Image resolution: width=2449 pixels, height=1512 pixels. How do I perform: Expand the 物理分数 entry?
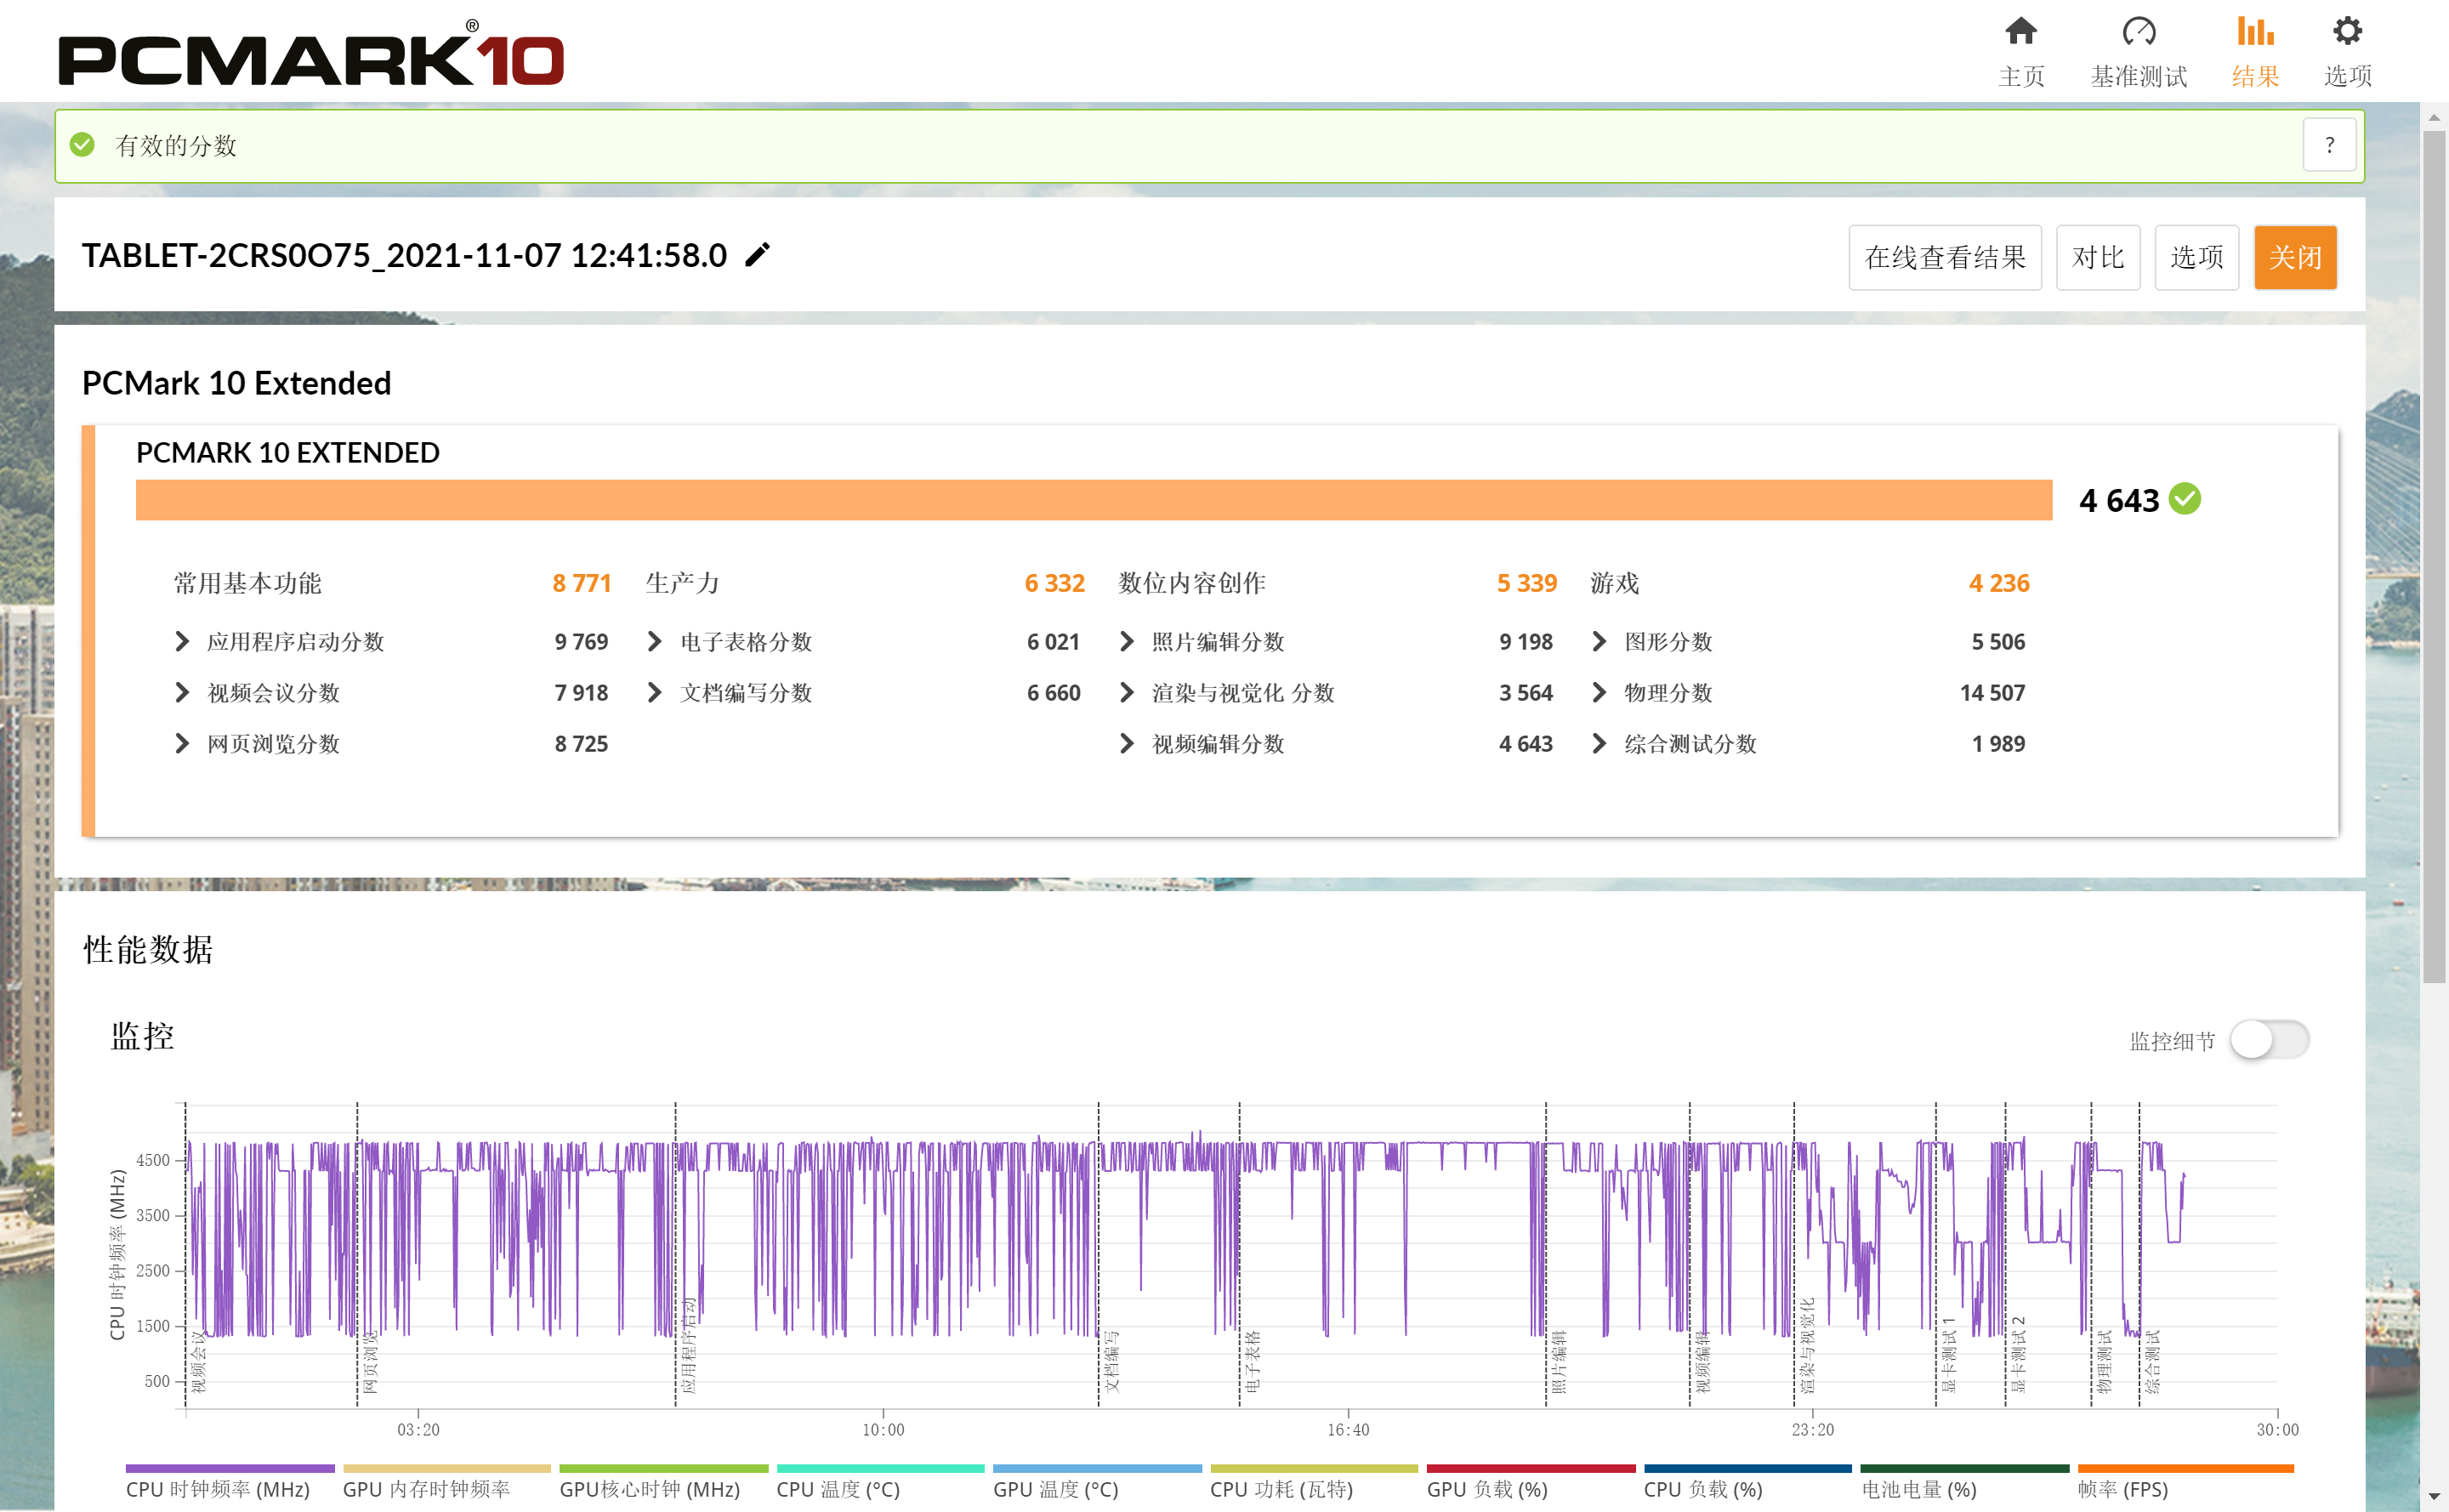click(1599, 693)
